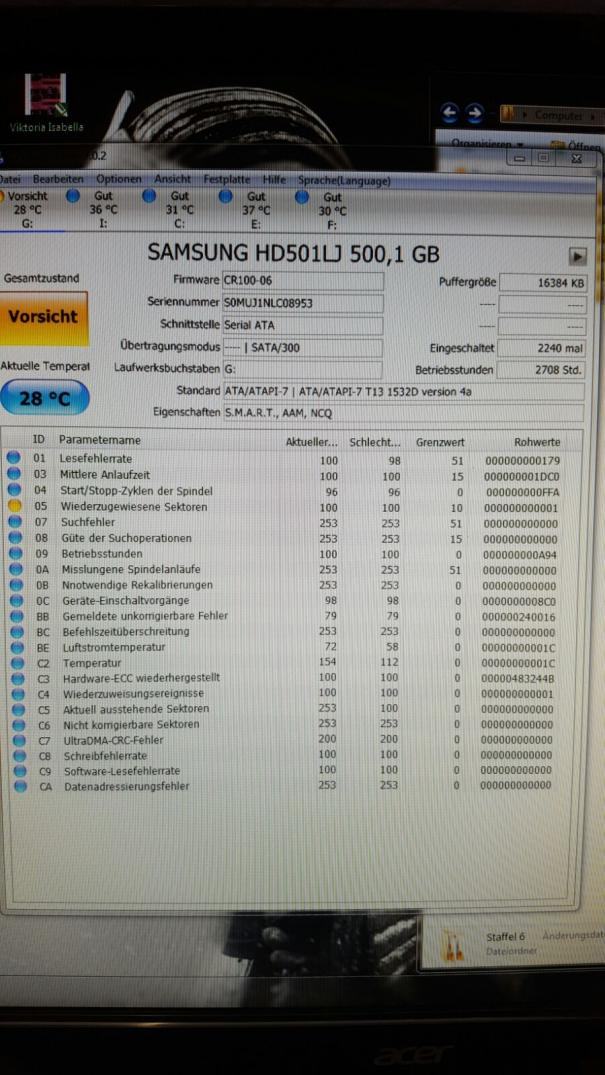Open the Sprache(Language) menu

pyautogui.click(x=344, y=181)
